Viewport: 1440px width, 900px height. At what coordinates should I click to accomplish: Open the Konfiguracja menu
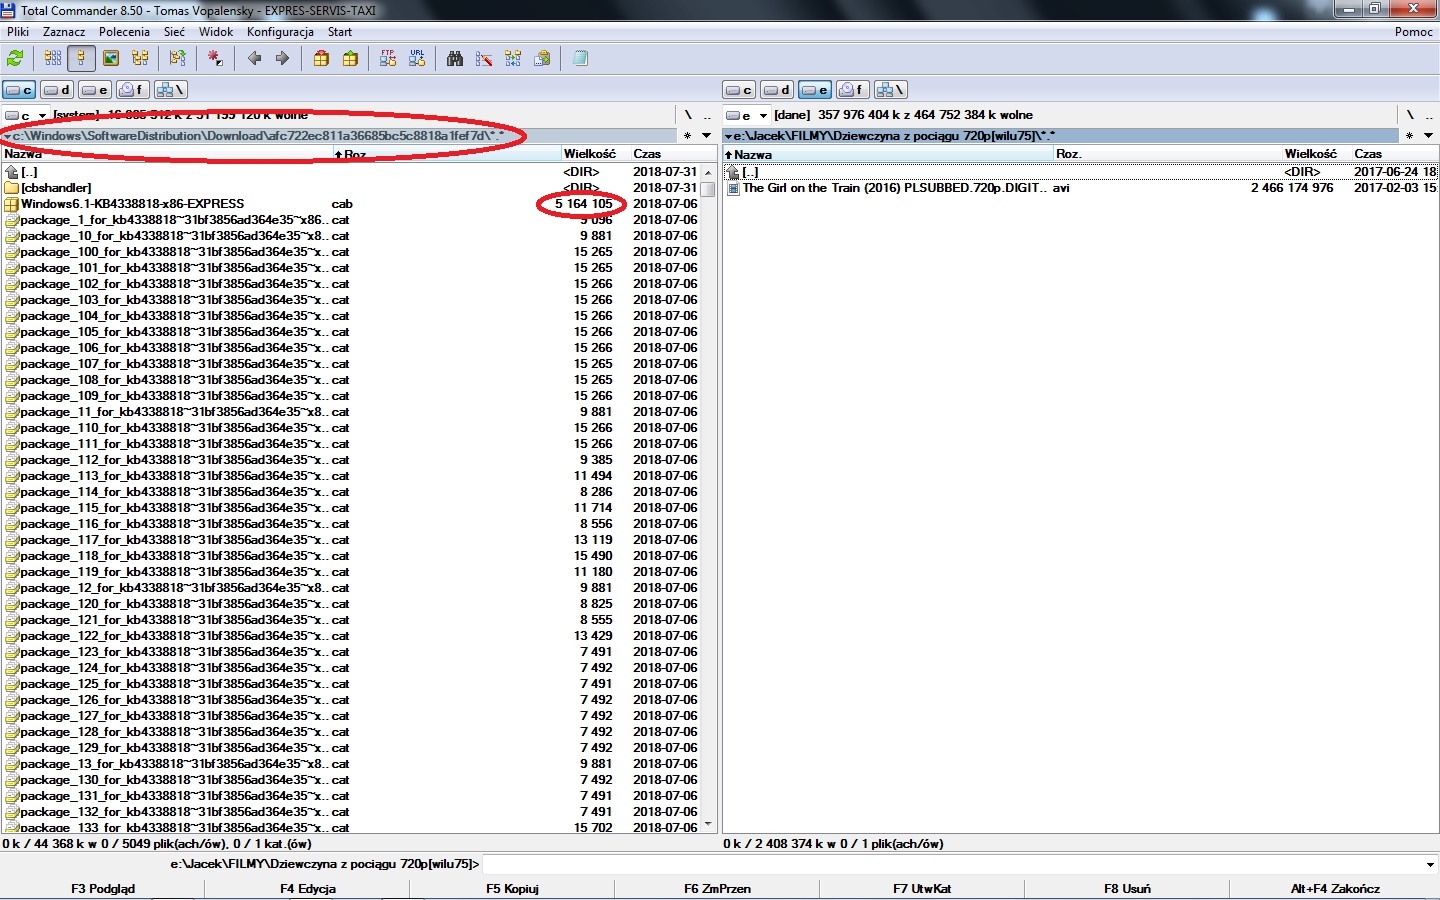281,32
